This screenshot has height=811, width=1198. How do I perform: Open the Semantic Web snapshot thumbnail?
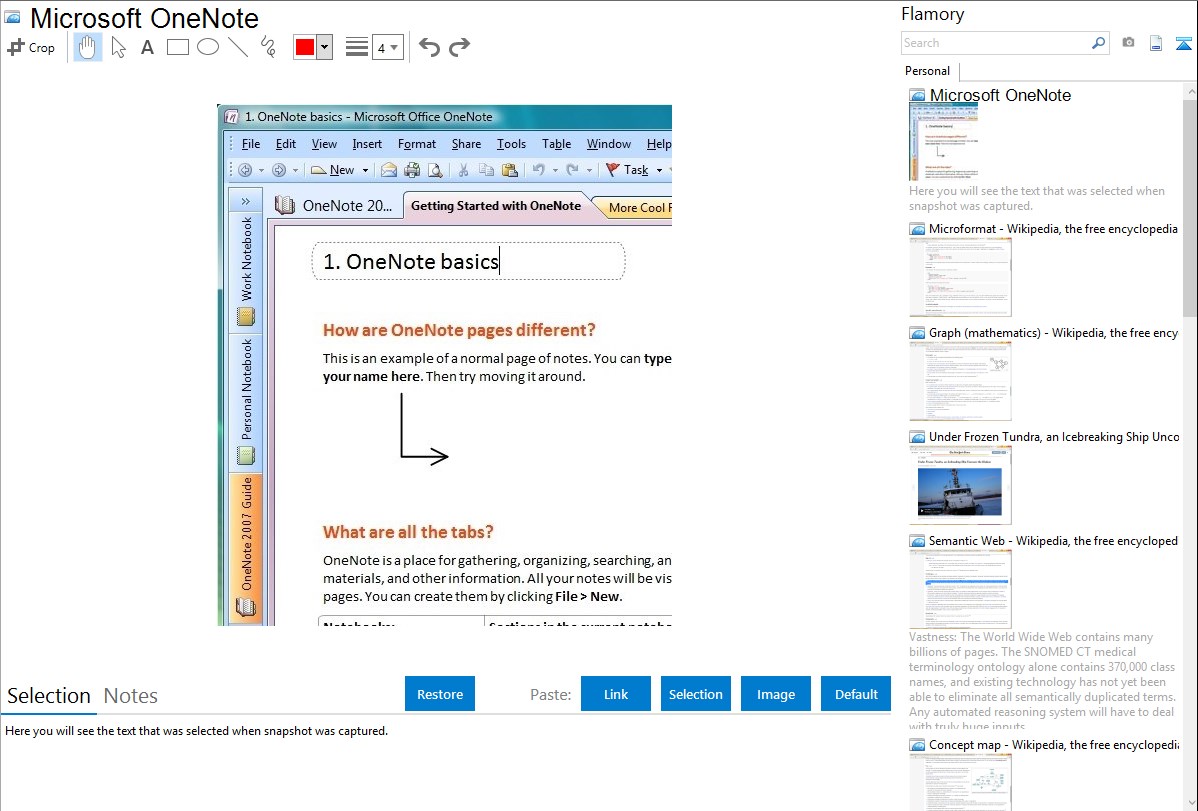pos(960,589)
